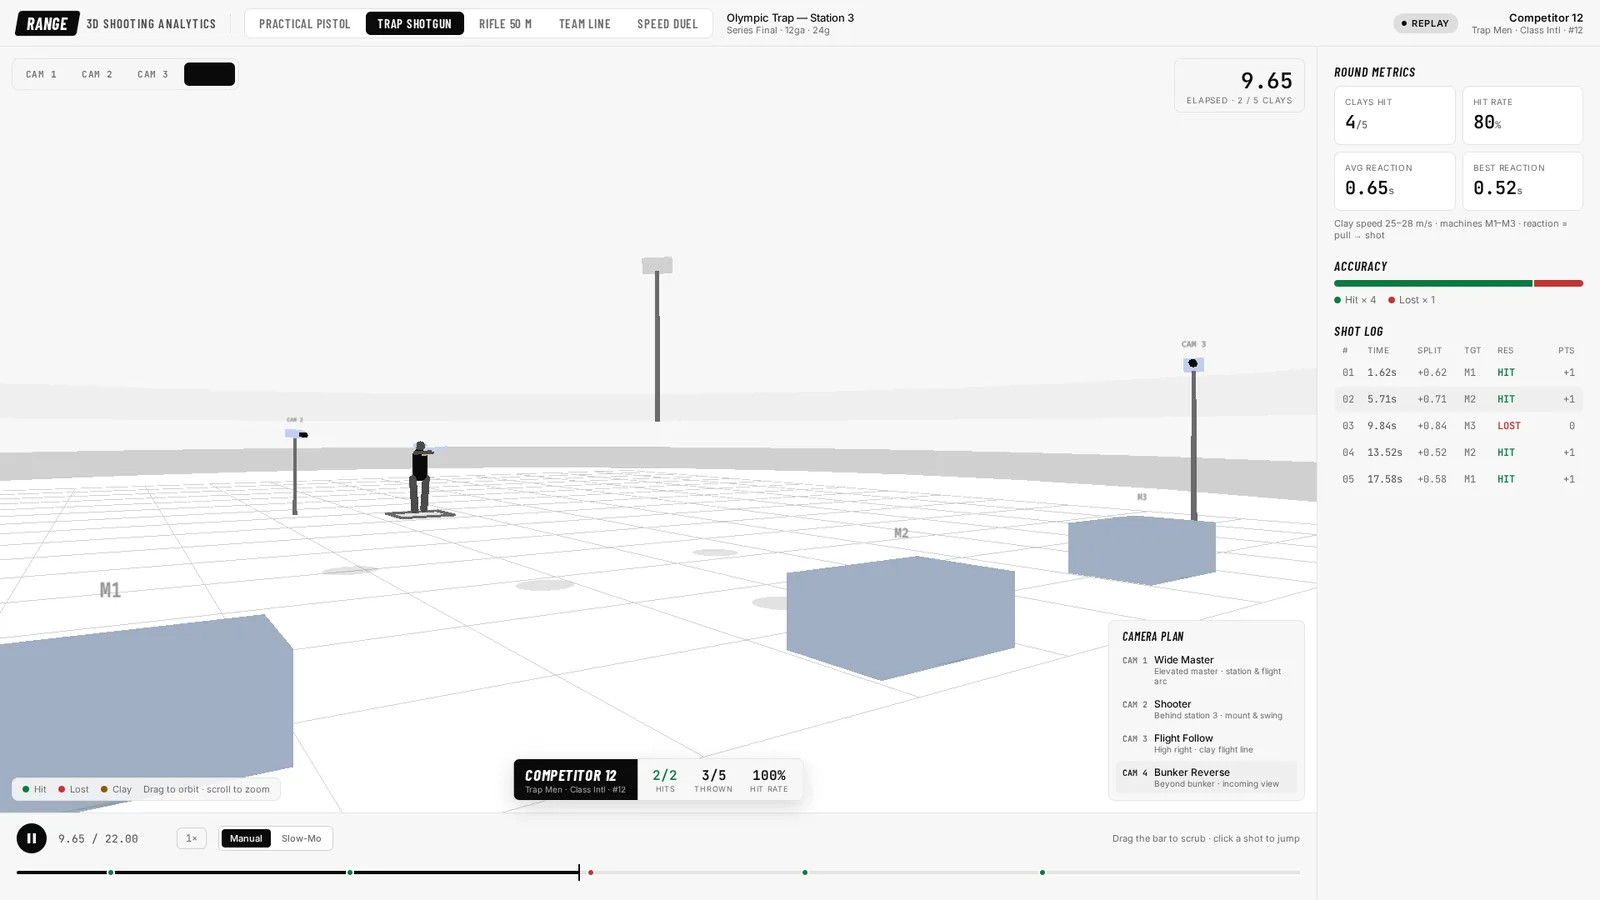The height and width of the screenshot is (900, 1600).
Task: Click the red lost-shot marker on timeline
Action: (x=591, y=873)
